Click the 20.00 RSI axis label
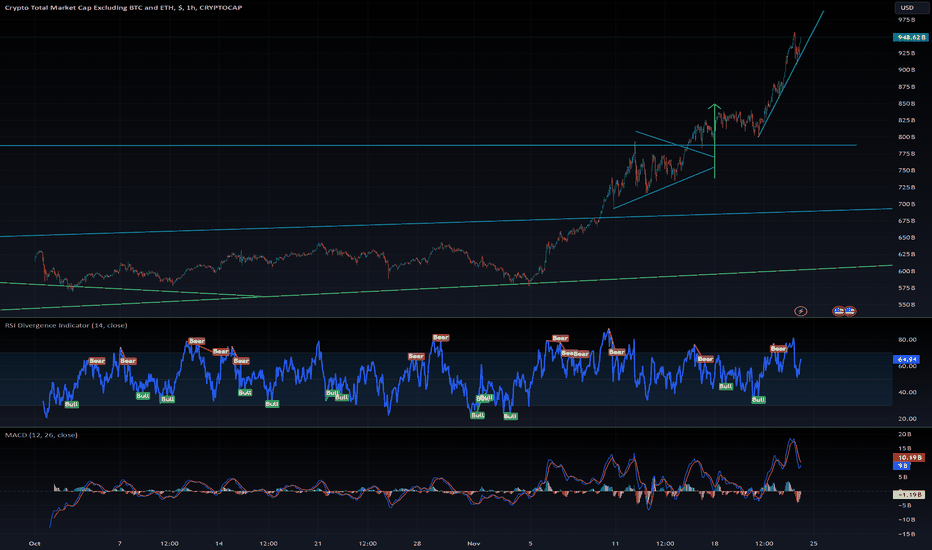This screenshot has width=932, height=550. coord(907,419)
